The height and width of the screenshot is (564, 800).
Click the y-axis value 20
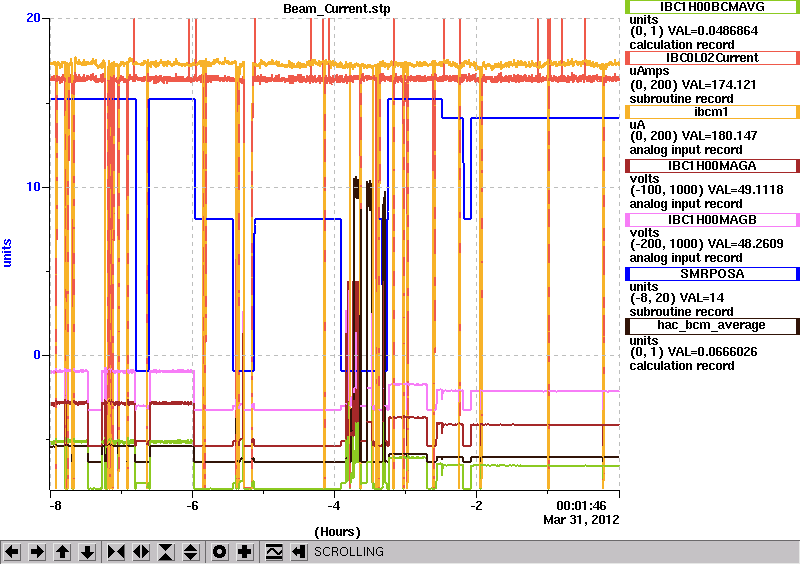tap(33, 18)
